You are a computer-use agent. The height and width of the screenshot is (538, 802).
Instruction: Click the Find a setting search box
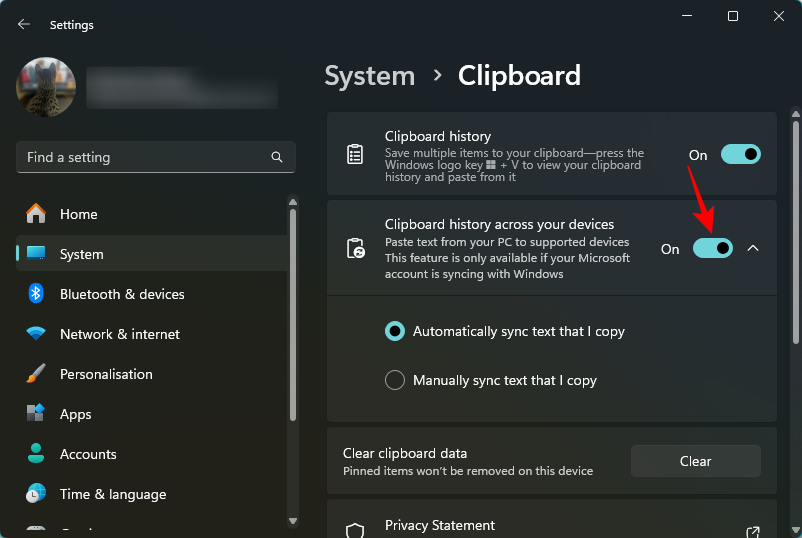tap(155, 157)
